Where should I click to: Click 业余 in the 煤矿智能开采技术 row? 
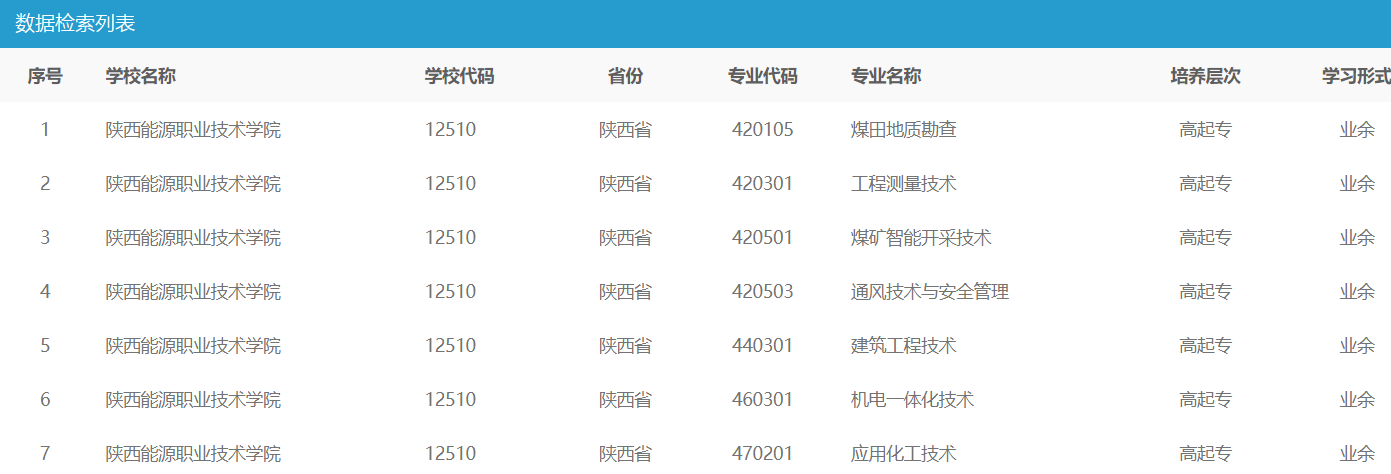pyautogui.click(x=1357, y=238)
